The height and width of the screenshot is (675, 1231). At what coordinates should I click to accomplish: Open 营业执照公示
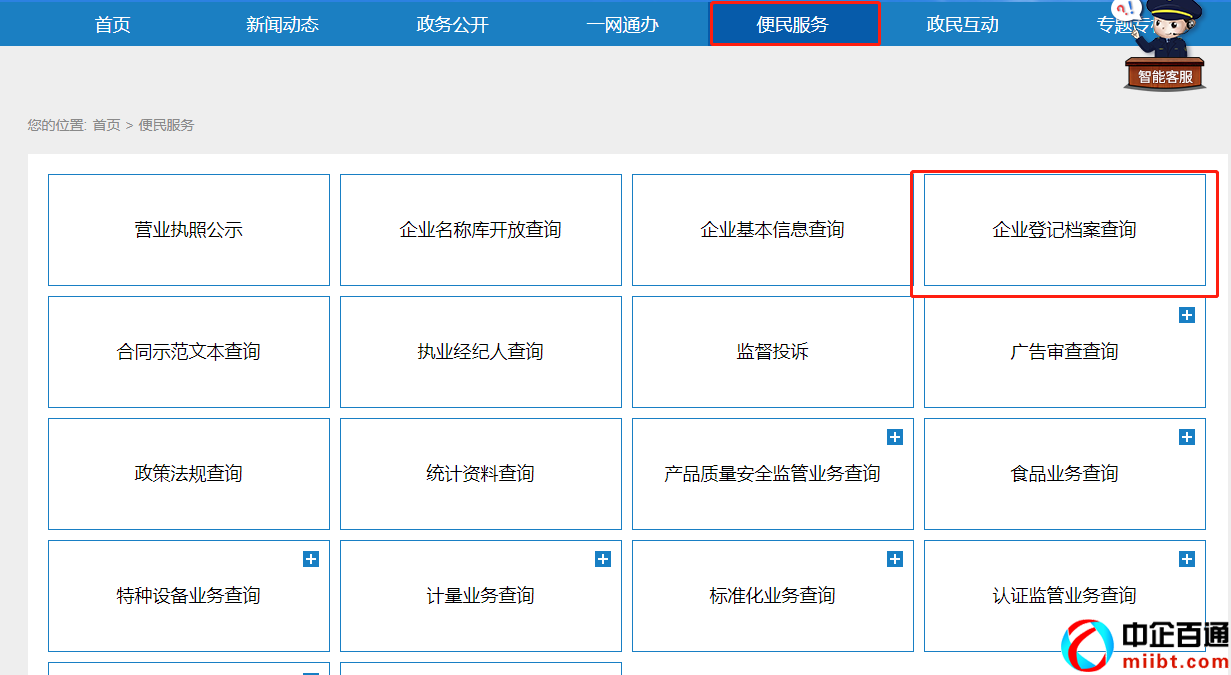(188, 230)
